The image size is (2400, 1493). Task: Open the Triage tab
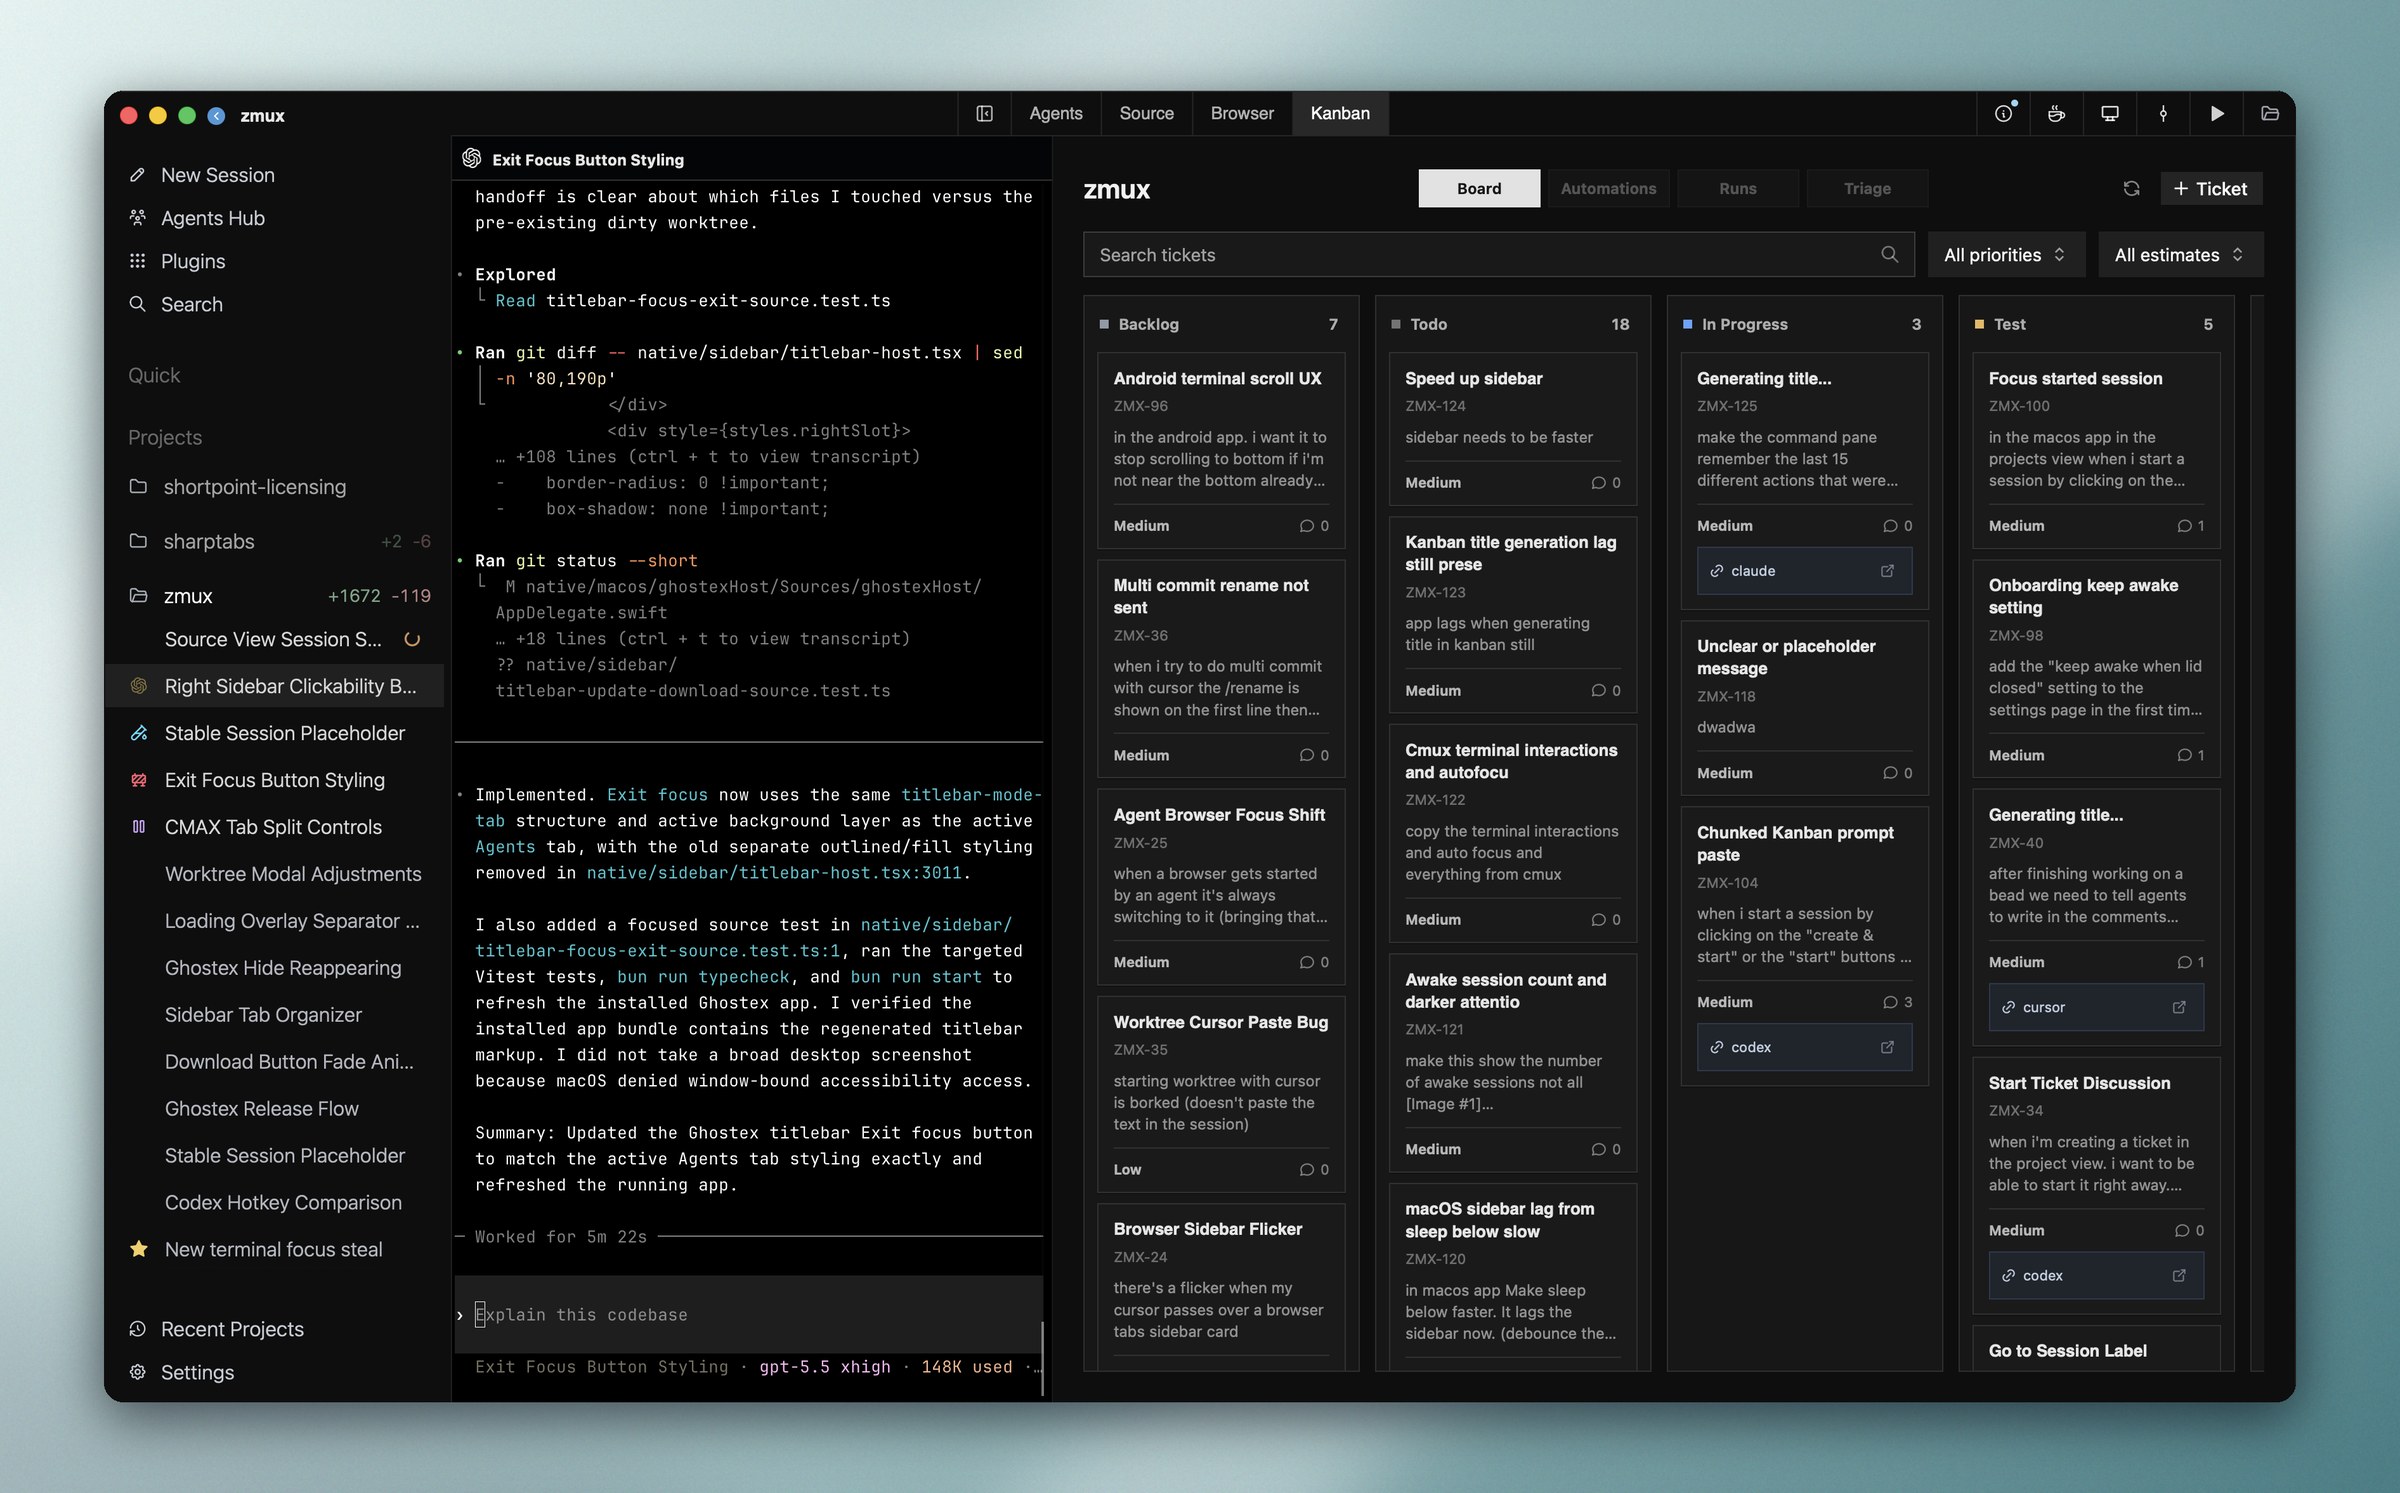pyautogui.click(x=1867, y=189)
